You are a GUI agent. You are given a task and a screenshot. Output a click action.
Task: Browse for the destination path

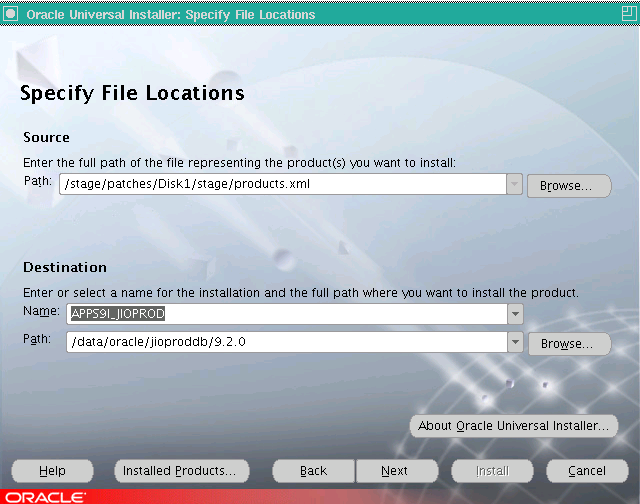click(x=569, y=344)
